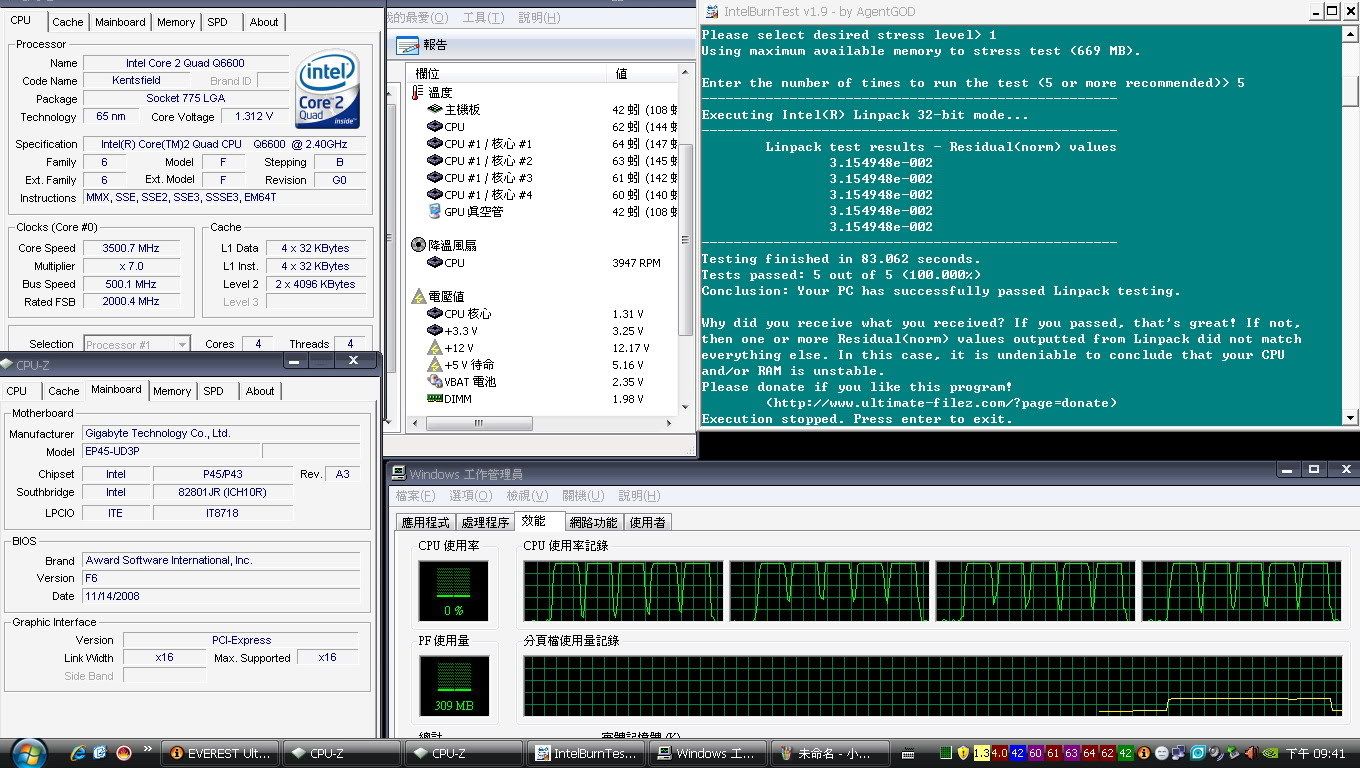Click the yellow 1.3 voltage tray icon
Viewport: 1360px width, 768px height.
click(981, 753)
